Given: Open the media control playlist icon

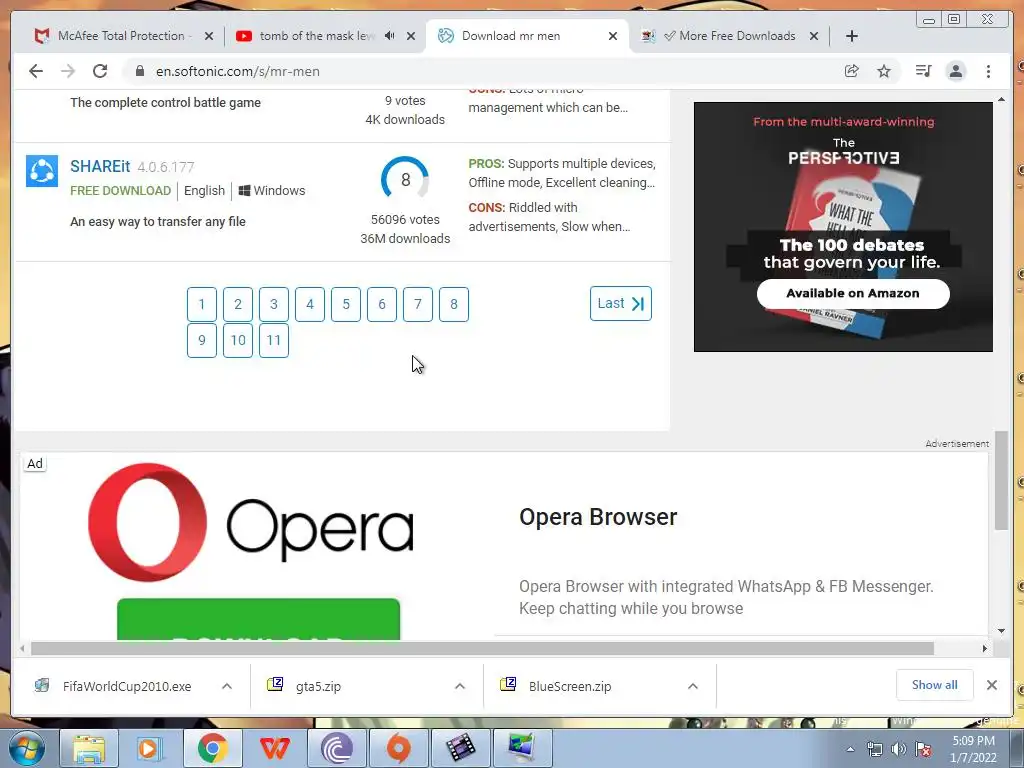Looking at the screenshot, I should 923,71.
